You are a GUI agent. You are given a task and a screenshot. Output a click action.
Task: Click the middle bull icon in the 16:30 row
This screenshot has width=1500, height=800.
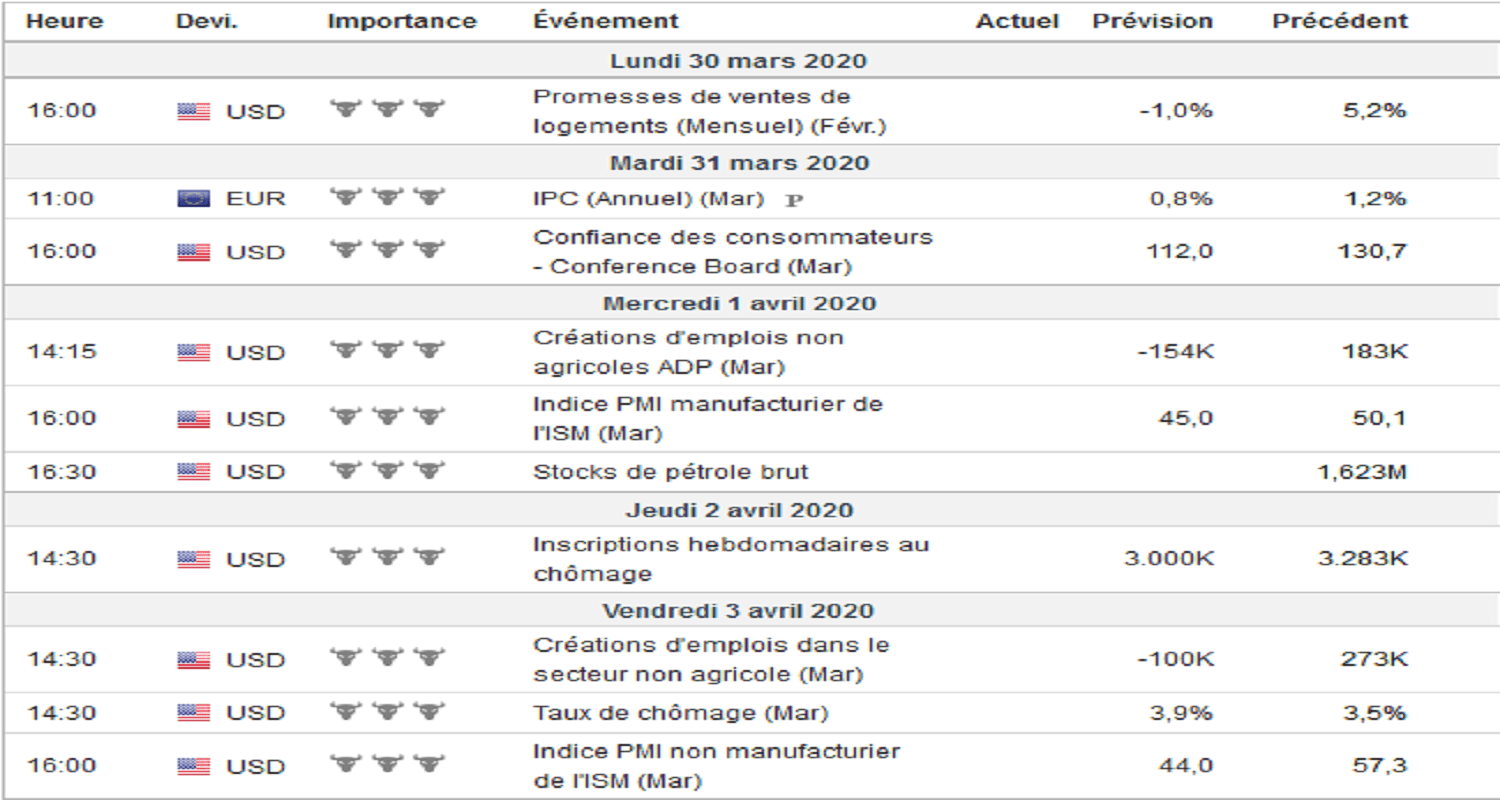[x=386, y=471]
